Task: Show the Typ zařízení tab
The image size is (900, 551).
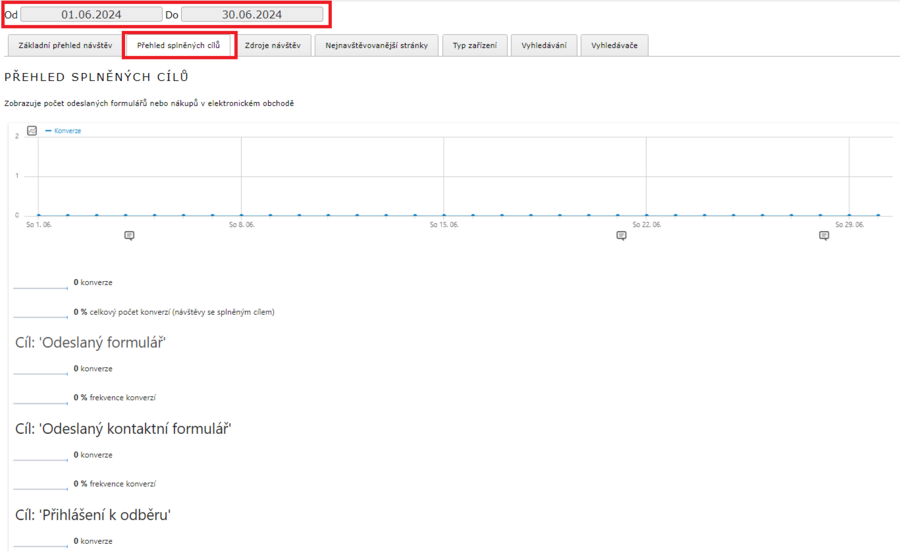Action: 474,45
